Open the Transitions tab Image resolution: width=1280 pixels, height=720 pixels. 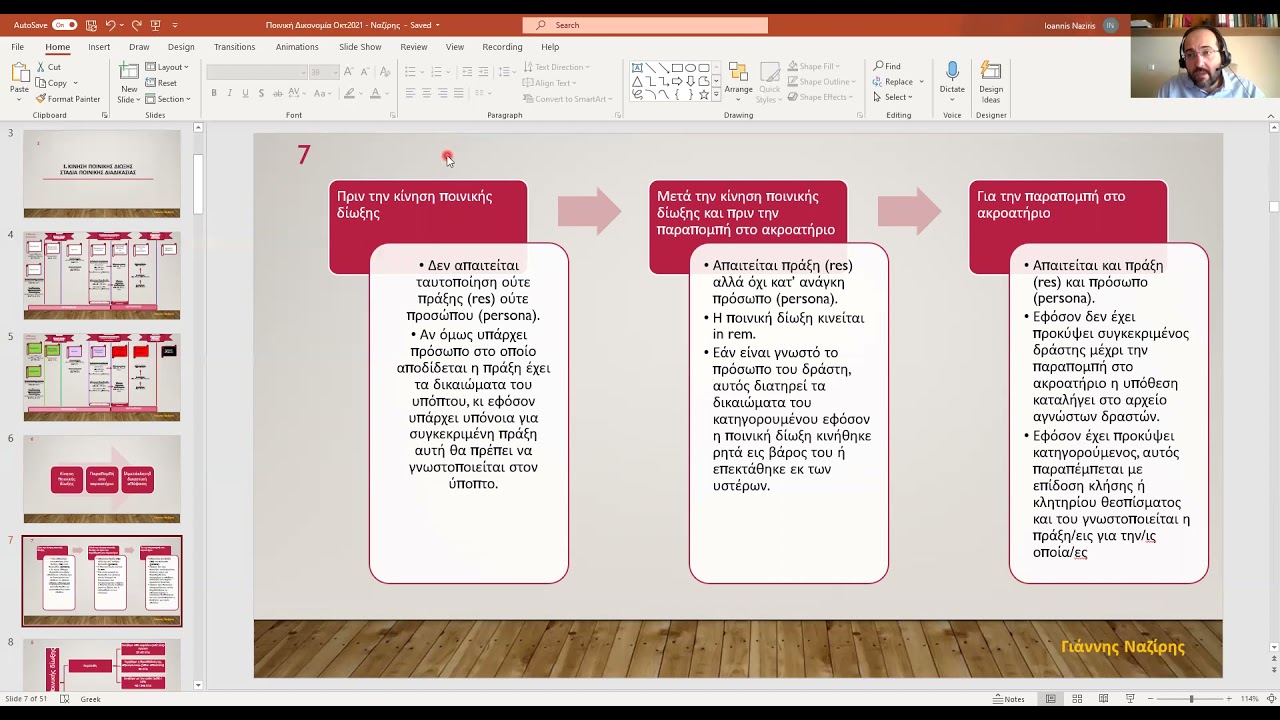[x=234, y=47]
